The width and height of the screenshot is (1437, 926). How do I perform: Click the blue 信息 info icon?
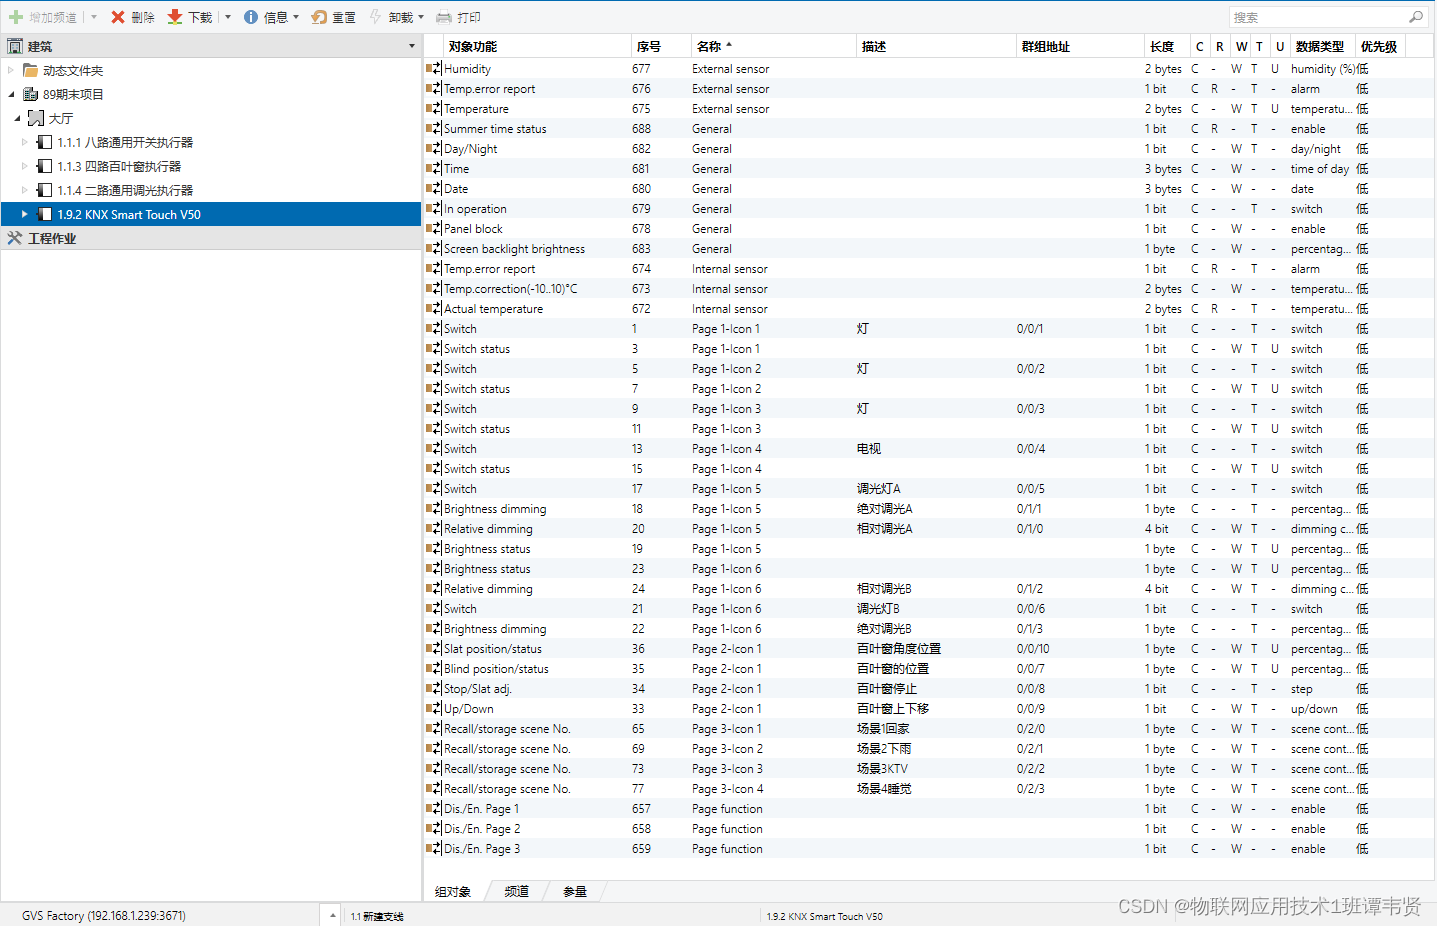(x=251, y=17)
